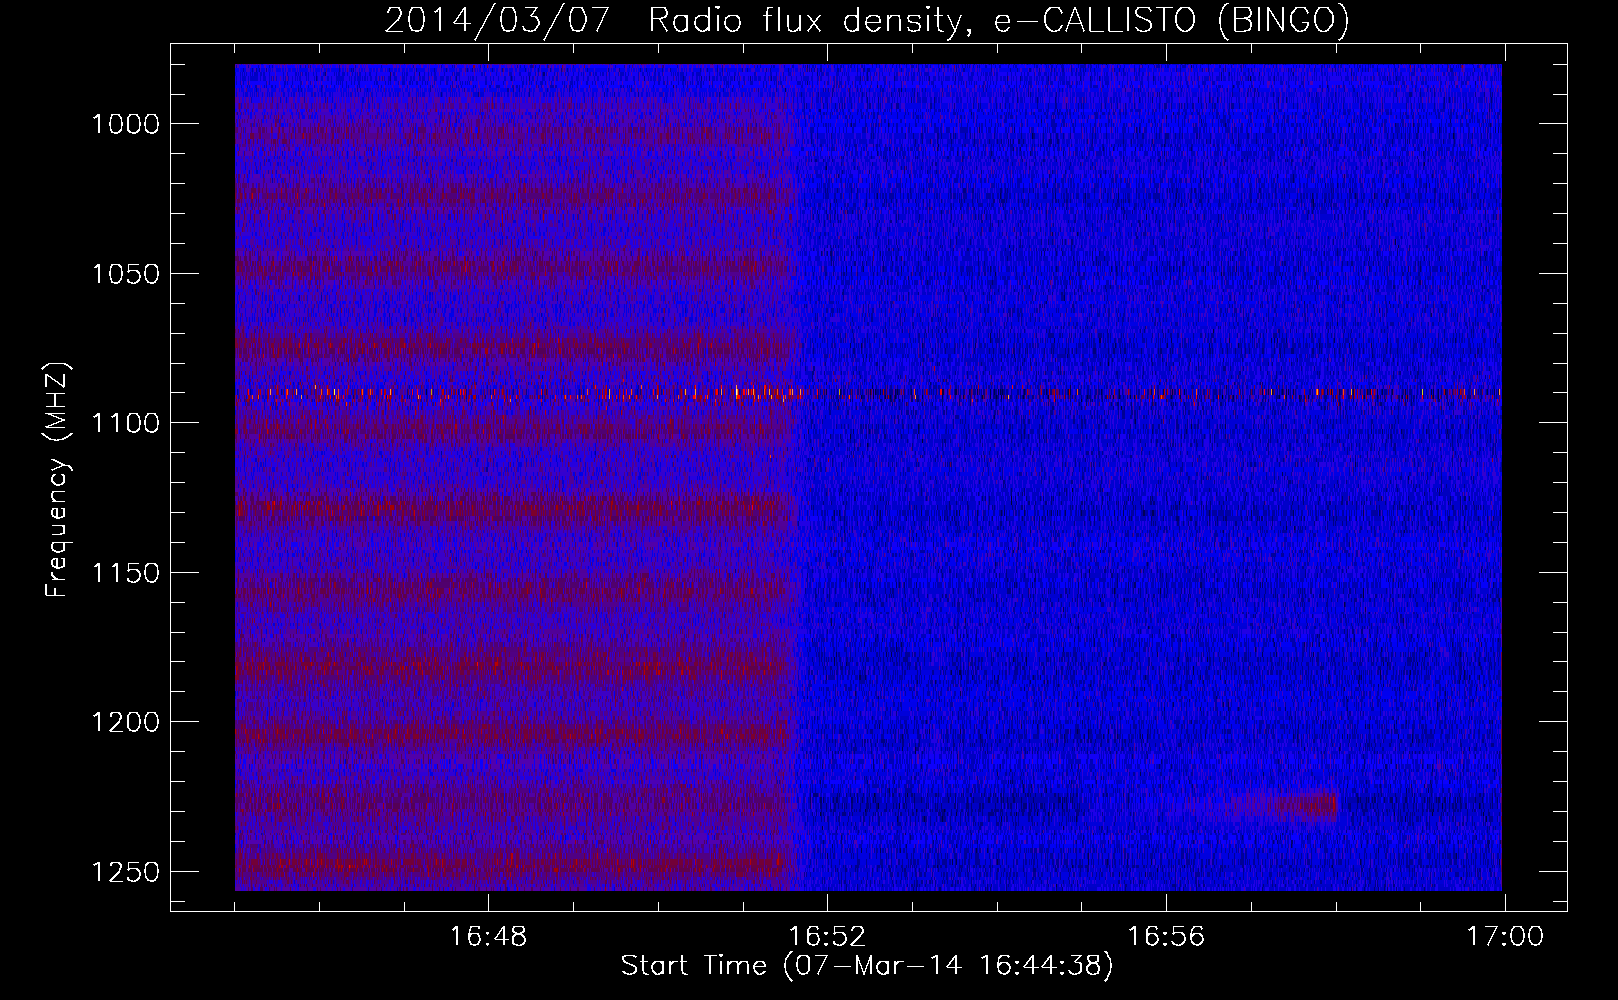This screenshot has width=1618, height=1000.
Task: Click the red burst feature near 1230 MHz
Action: [x=1264, y=805]
